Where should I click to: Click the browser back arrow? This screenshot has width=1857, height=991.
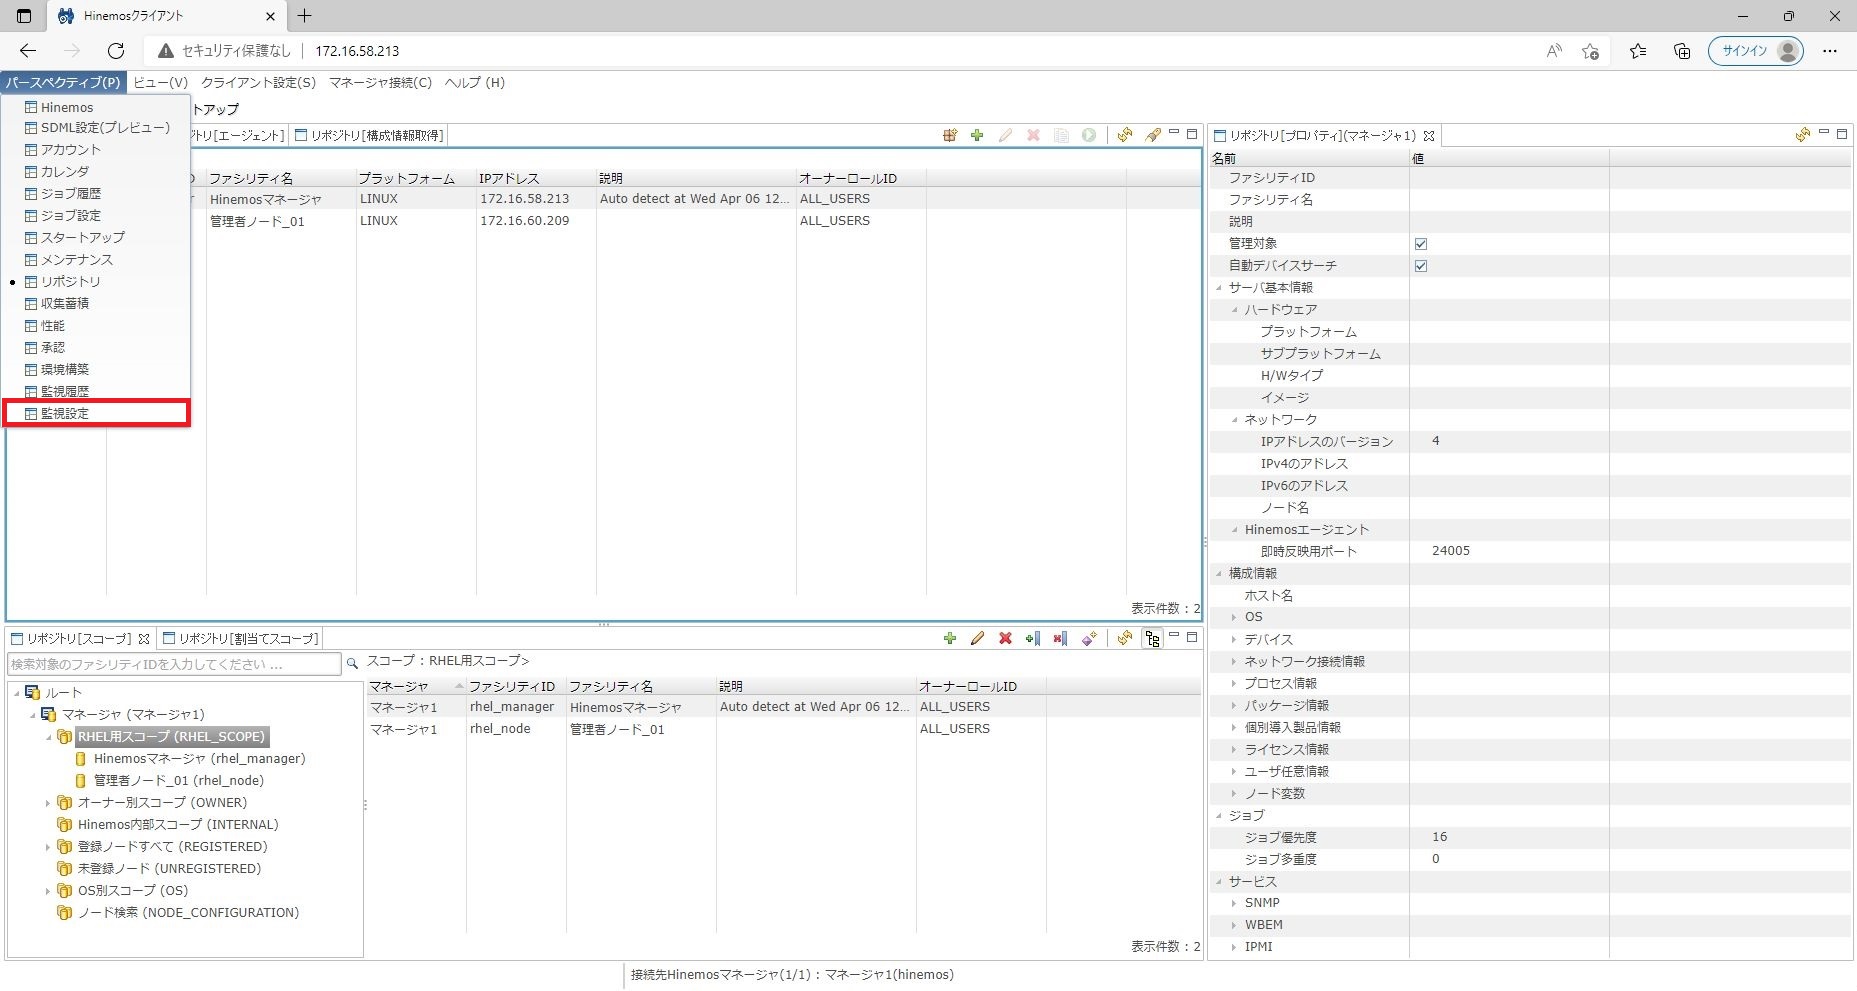pos(28,51)
